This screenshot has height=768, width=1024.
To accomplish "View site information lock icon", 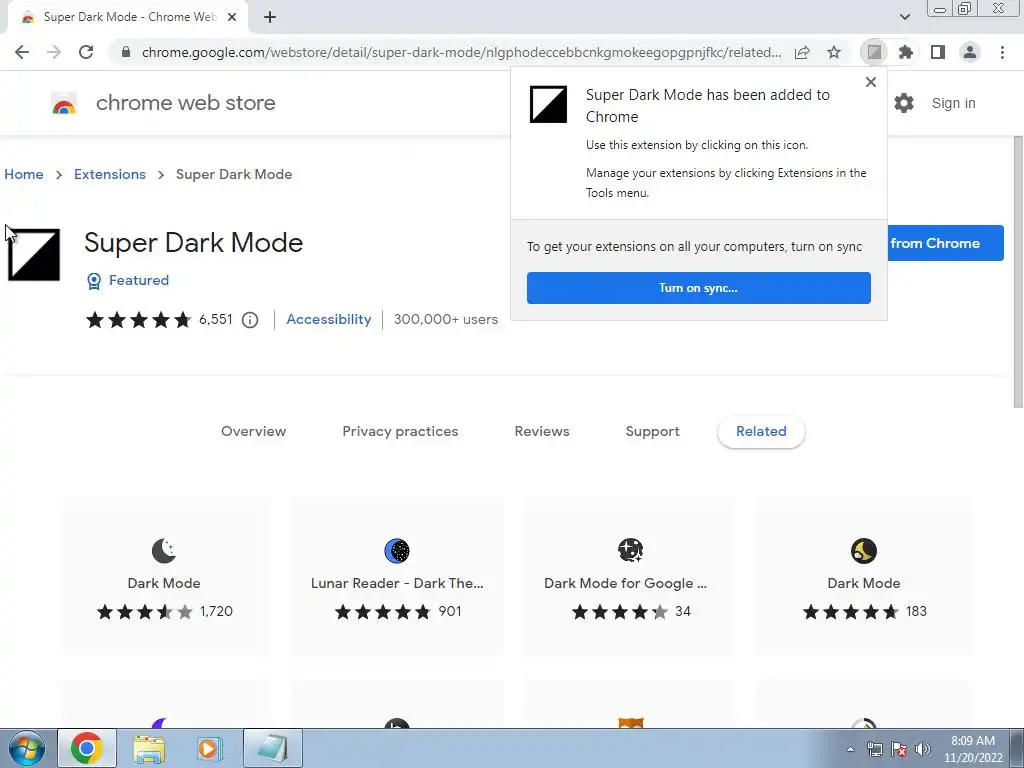I will click(x=126, y=52).
